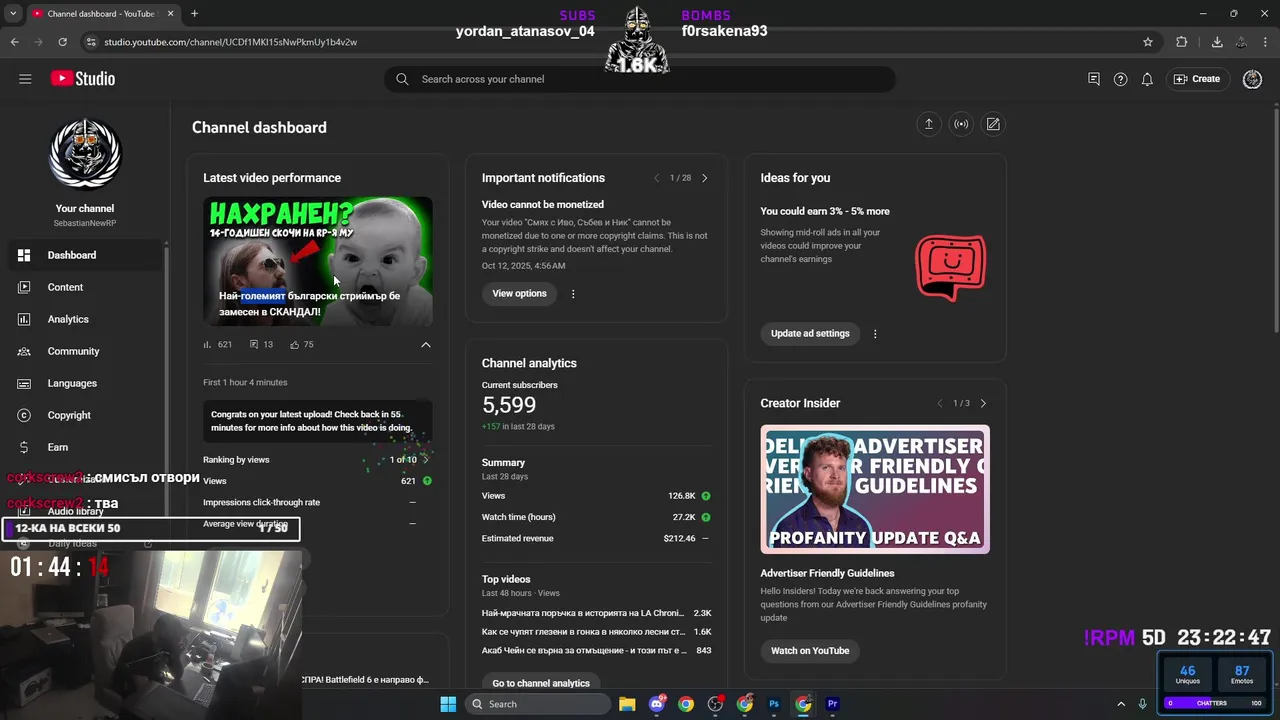The image size is (1280, 720).
Task: Open the Help icon in header
Action: (x=1121, y=79)
